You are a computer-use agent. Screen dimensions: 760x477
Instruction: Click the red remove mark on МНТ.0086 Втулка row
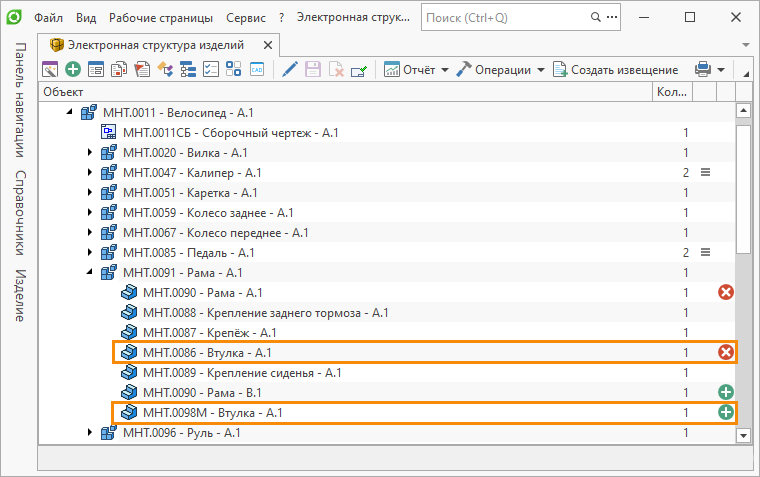click(x=726, y=352)
